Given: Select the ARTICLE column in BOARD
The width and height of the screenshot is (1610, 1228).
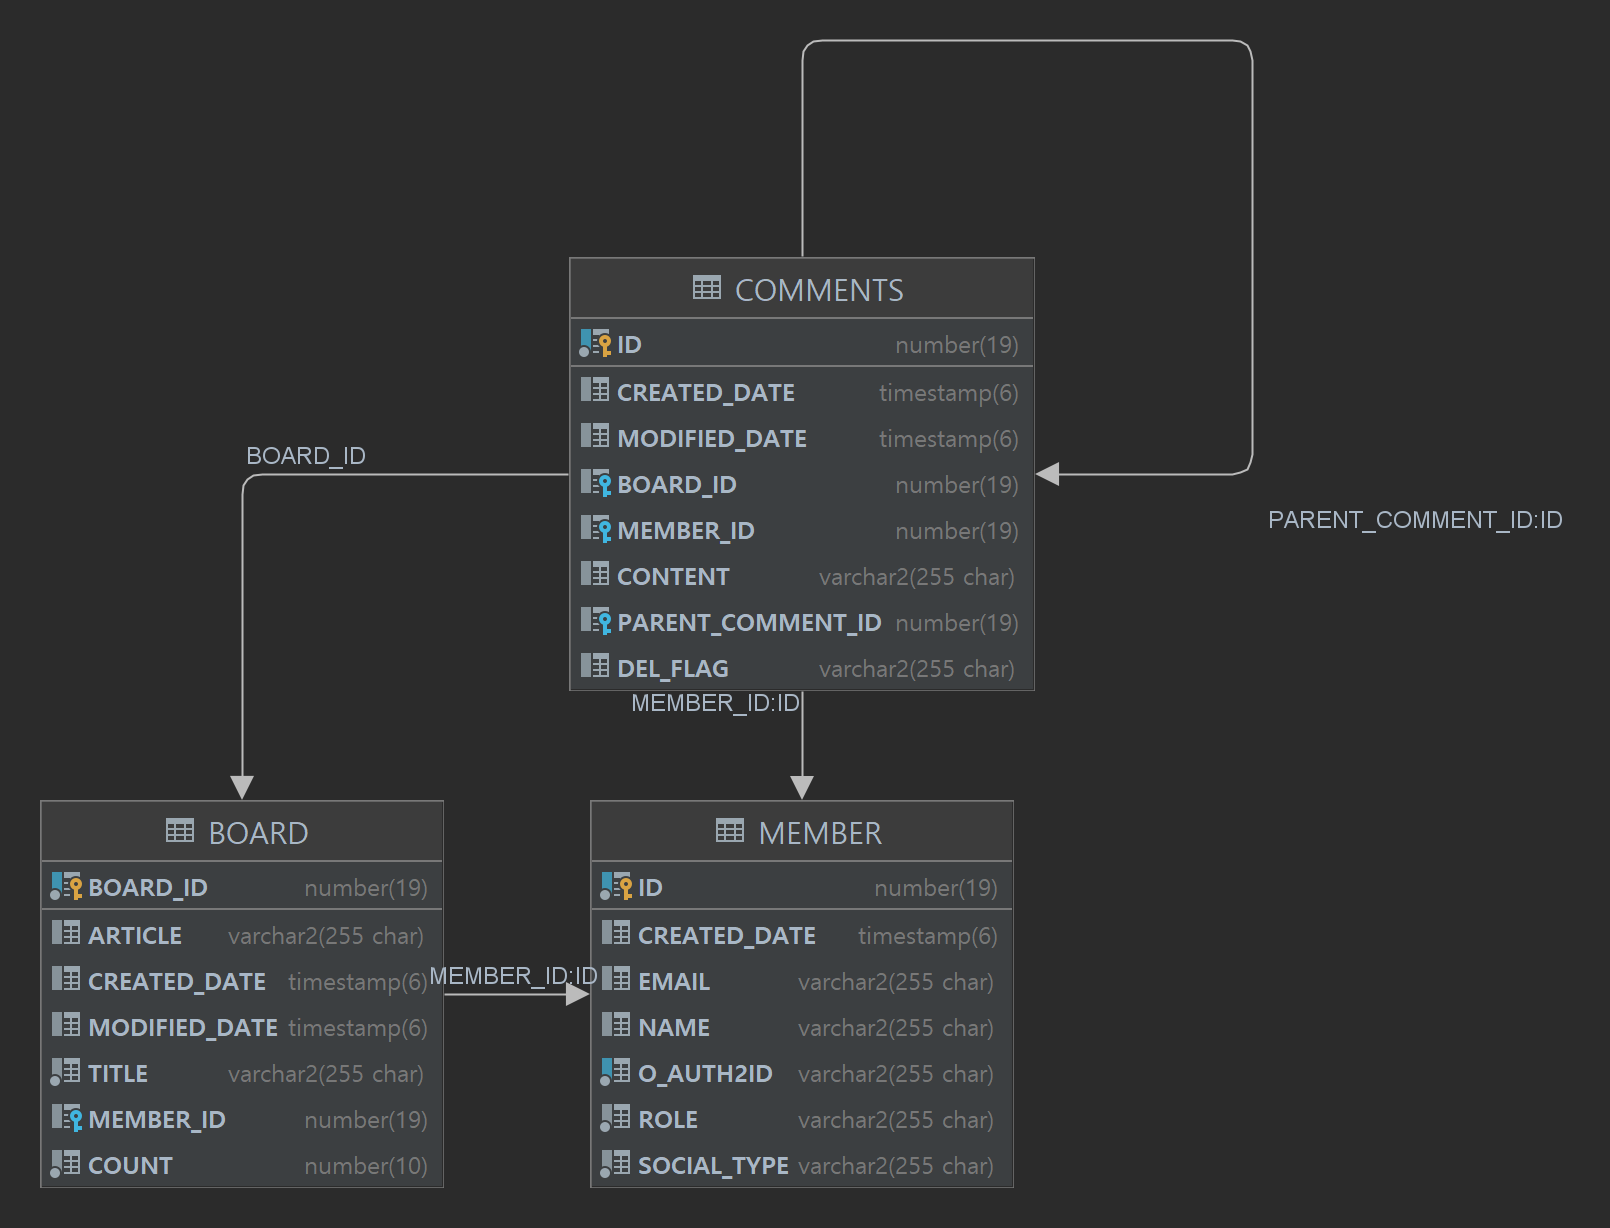Looking at the screenshot, I should [242, 935].
